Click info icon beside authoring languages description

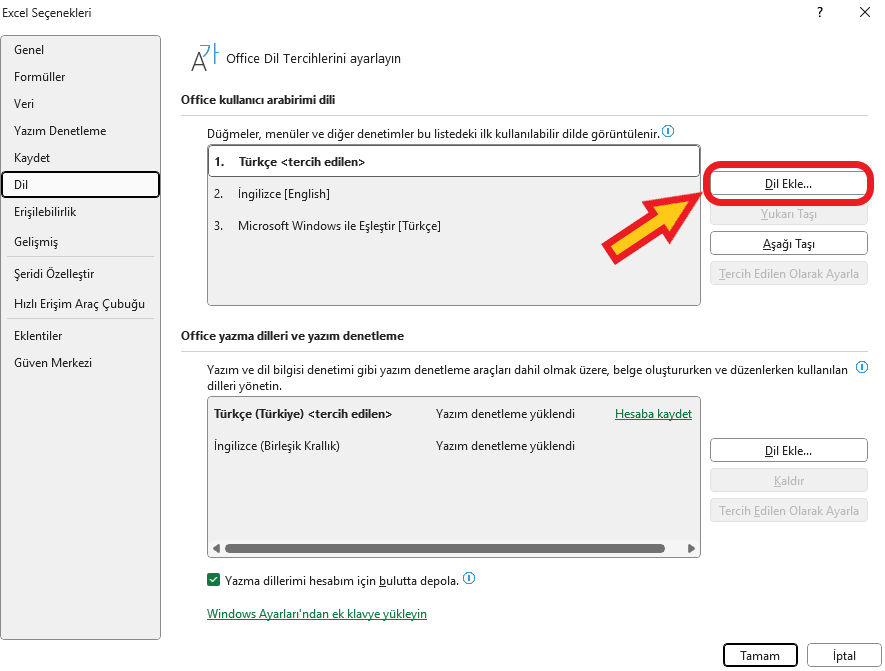(x=859, y=368)
